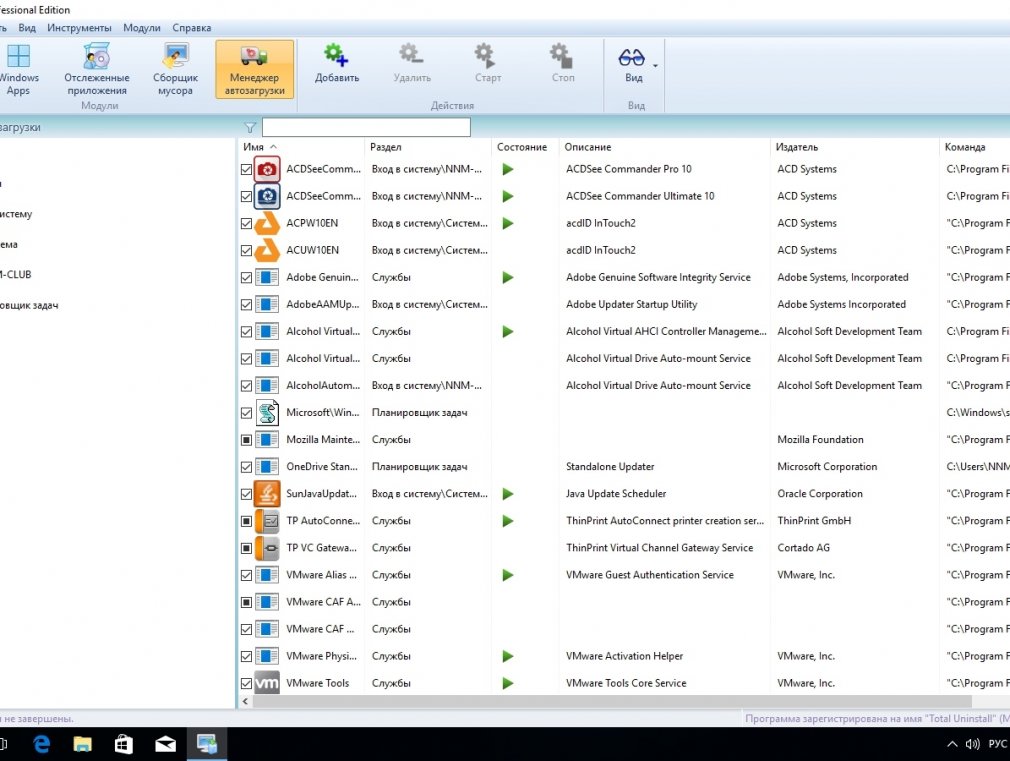Sort by the Состояние column header
This screenshot has width=1010, height=761.
tap(524, 147)
